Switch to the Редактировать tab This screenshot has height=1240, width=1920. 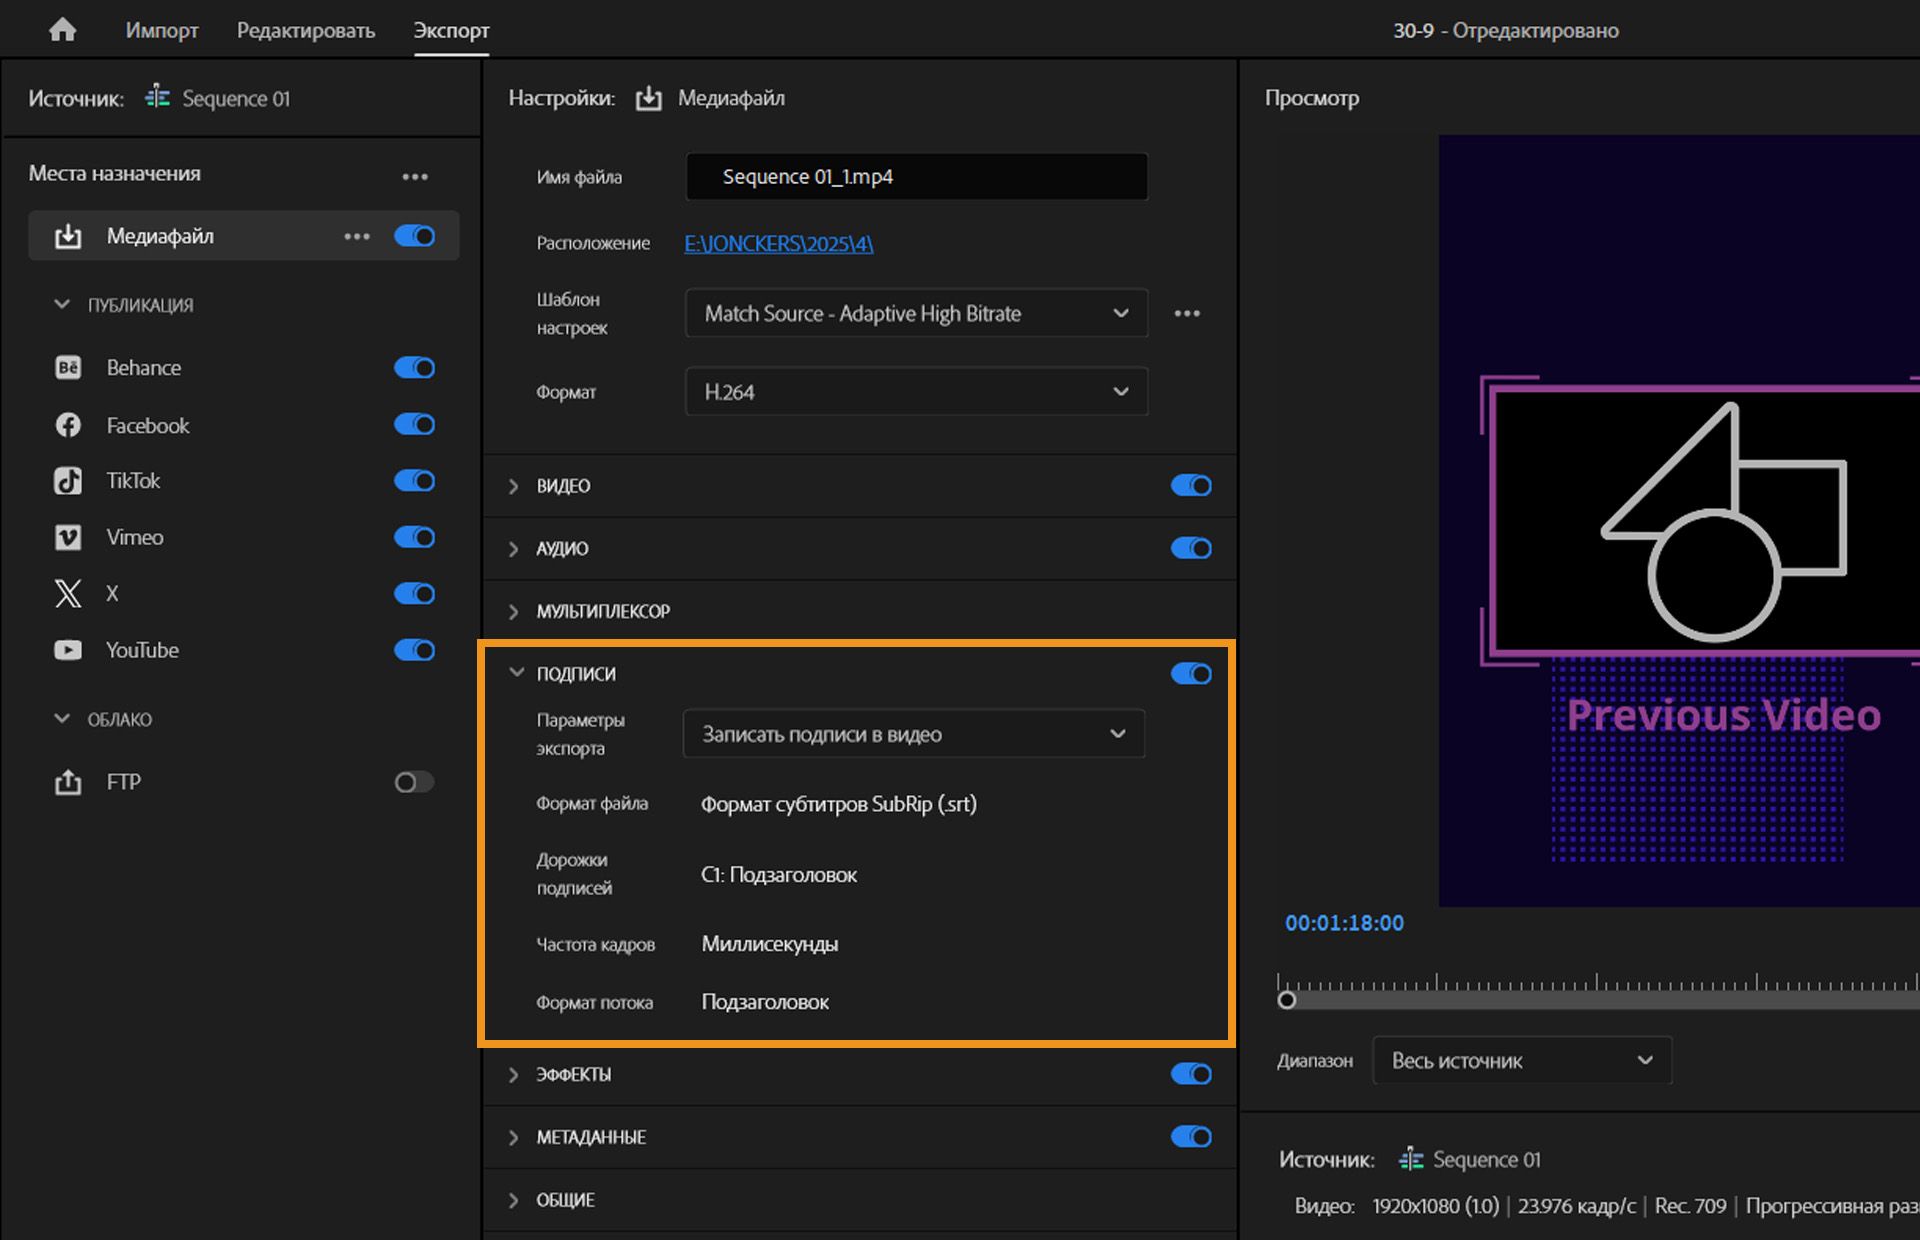pos(305,30)
